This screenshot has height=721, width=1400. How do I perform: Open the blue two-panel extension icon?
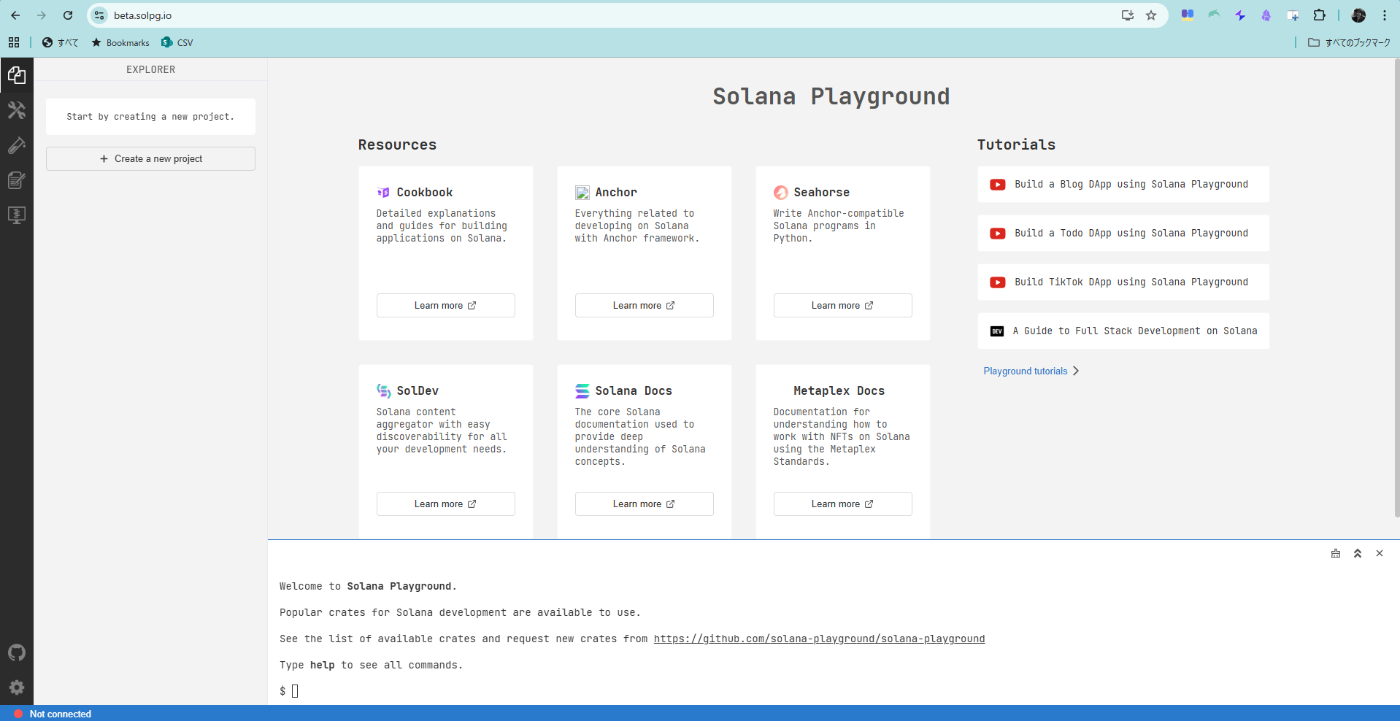pos(1188,15)
